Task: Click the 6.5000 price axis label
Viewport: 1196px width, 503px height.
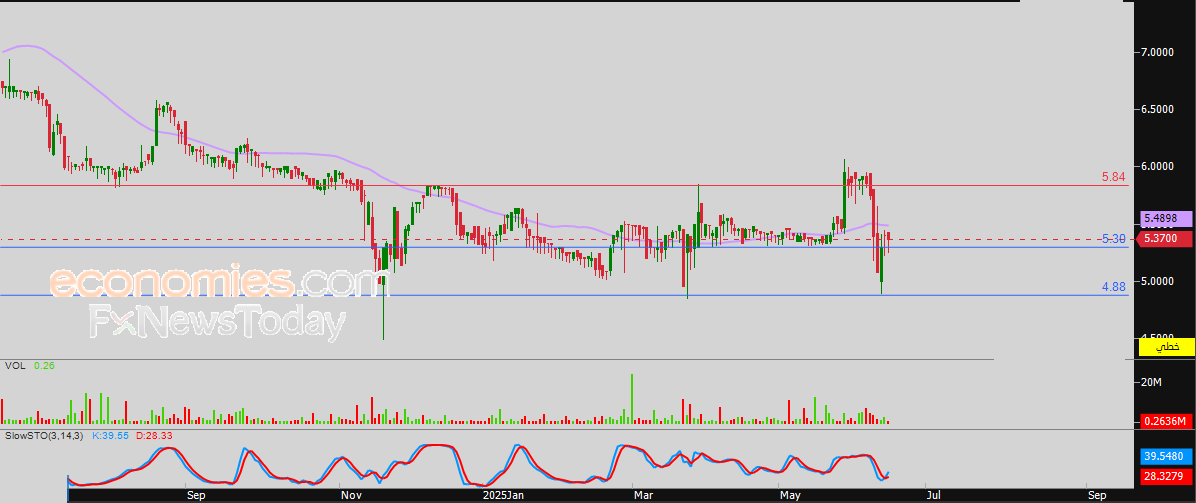Action: coord(1158,109)
